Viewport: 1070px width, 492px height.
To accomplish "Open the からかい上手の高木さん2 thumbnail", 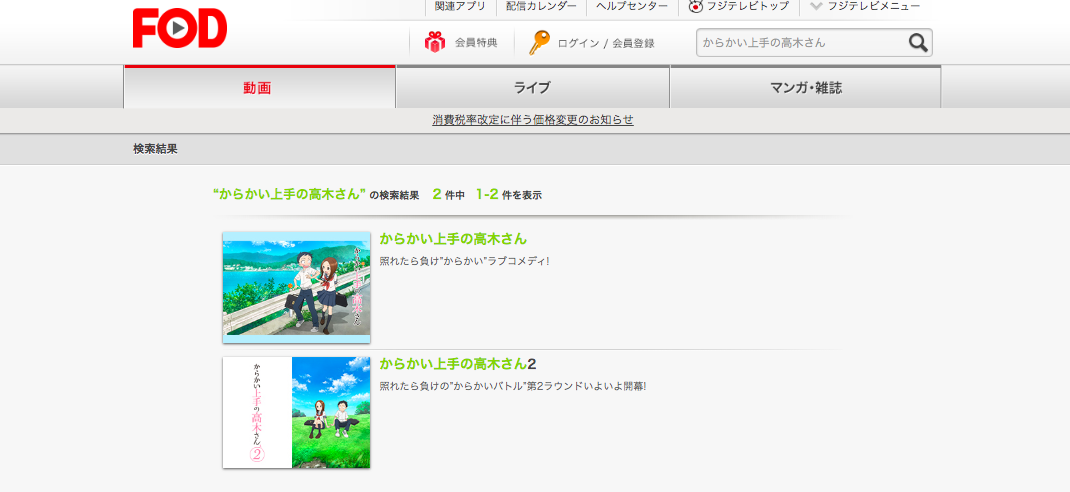I will pos(296,412).
